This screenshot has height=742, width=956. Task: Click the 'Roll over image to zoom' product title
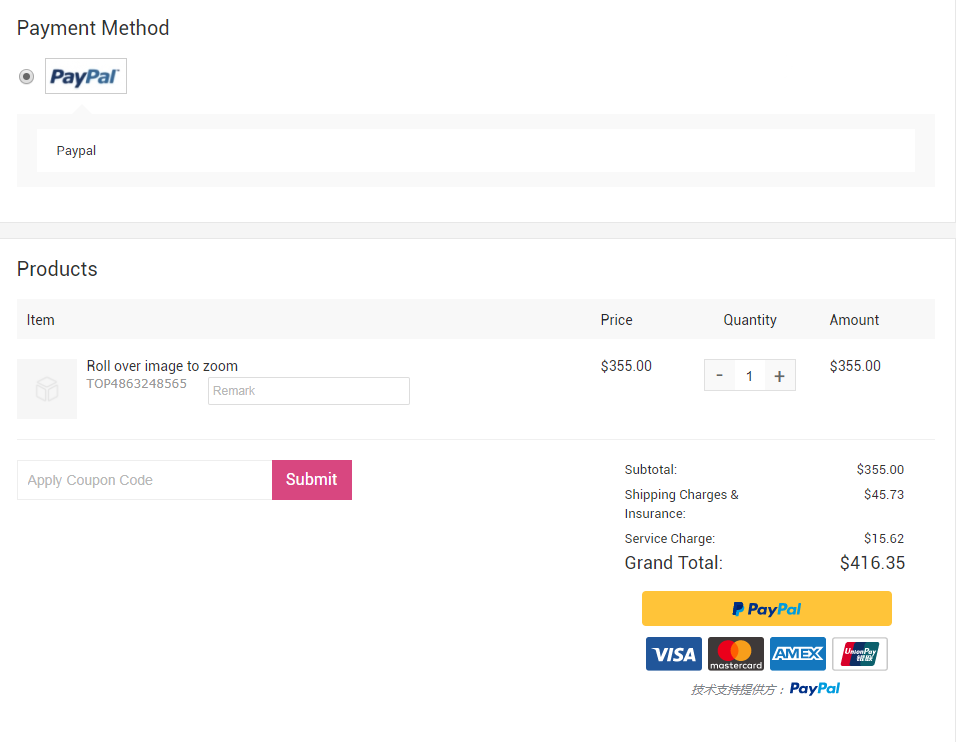point(162,366)
